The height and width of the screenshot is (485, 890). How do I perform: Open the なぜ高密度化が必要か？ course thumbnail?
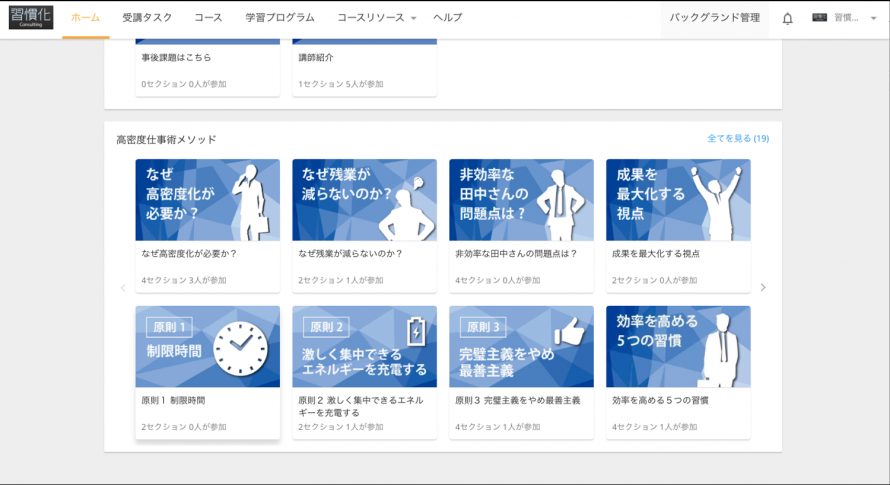[x=207, y=200]
